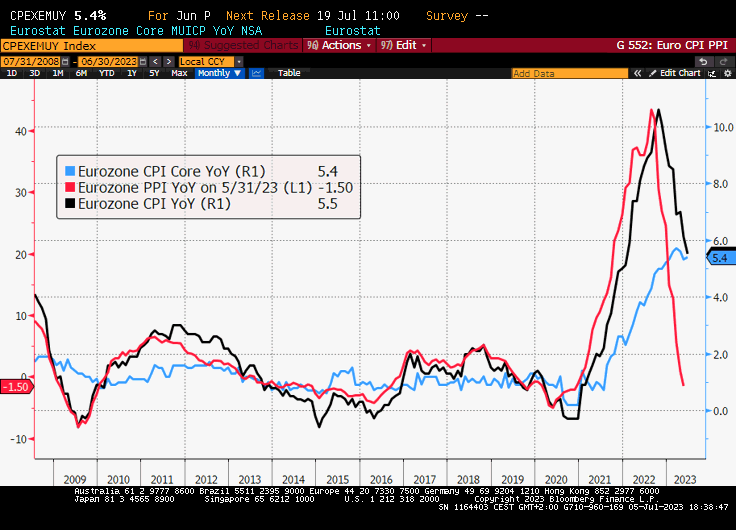Select the 1Y range tab
The image size is (736, 530).
point(131,73)
